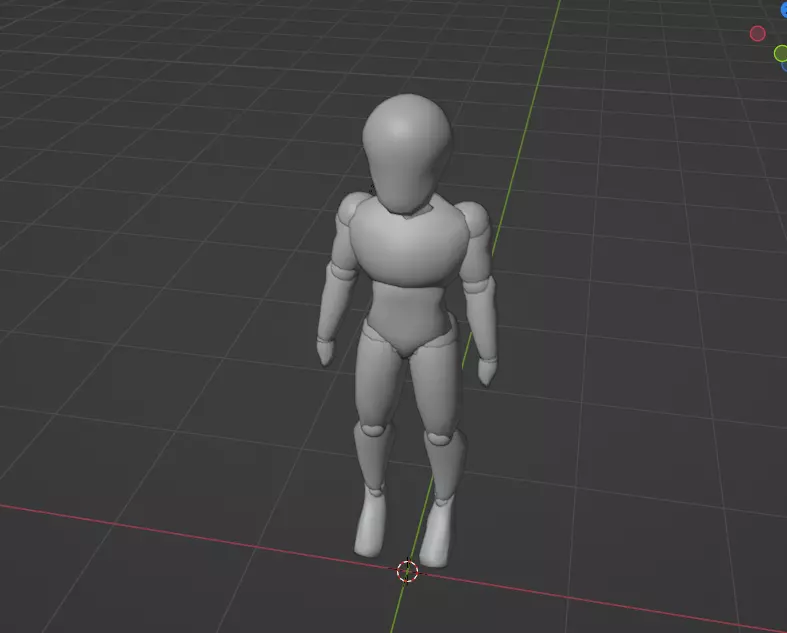Select the mannequin's chest piece
The width and height of the screenshot is (787, 633).
click(x=409, y=242)
